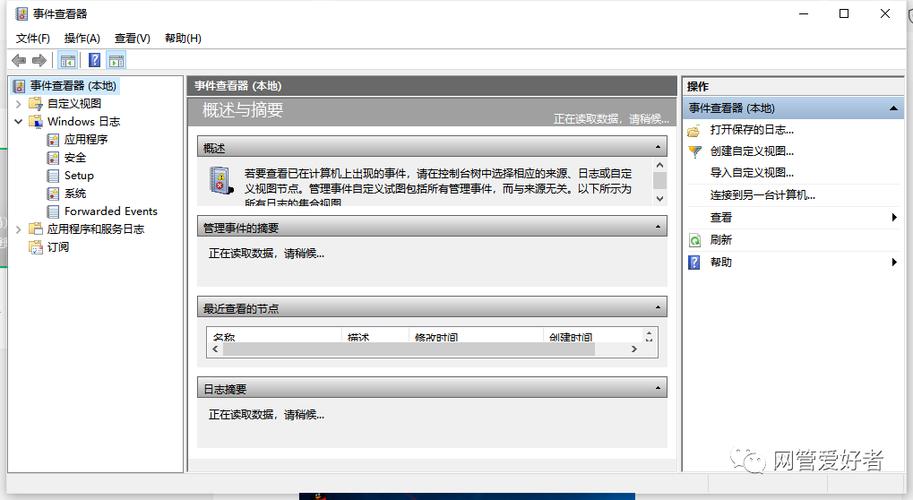Click the blue help toolbar icon

[x=94, y=61]
